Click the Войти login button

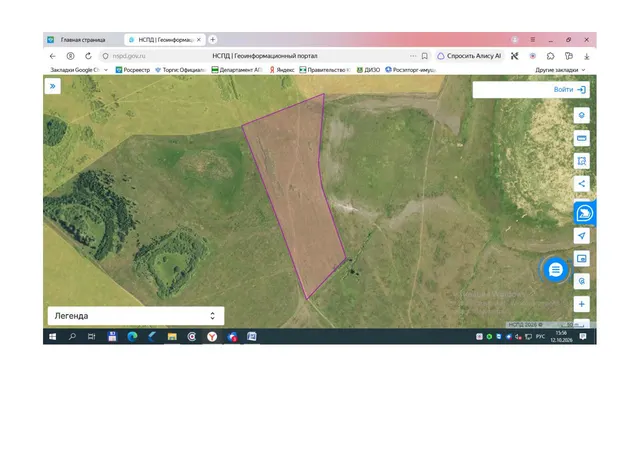[x=570, y=89]
